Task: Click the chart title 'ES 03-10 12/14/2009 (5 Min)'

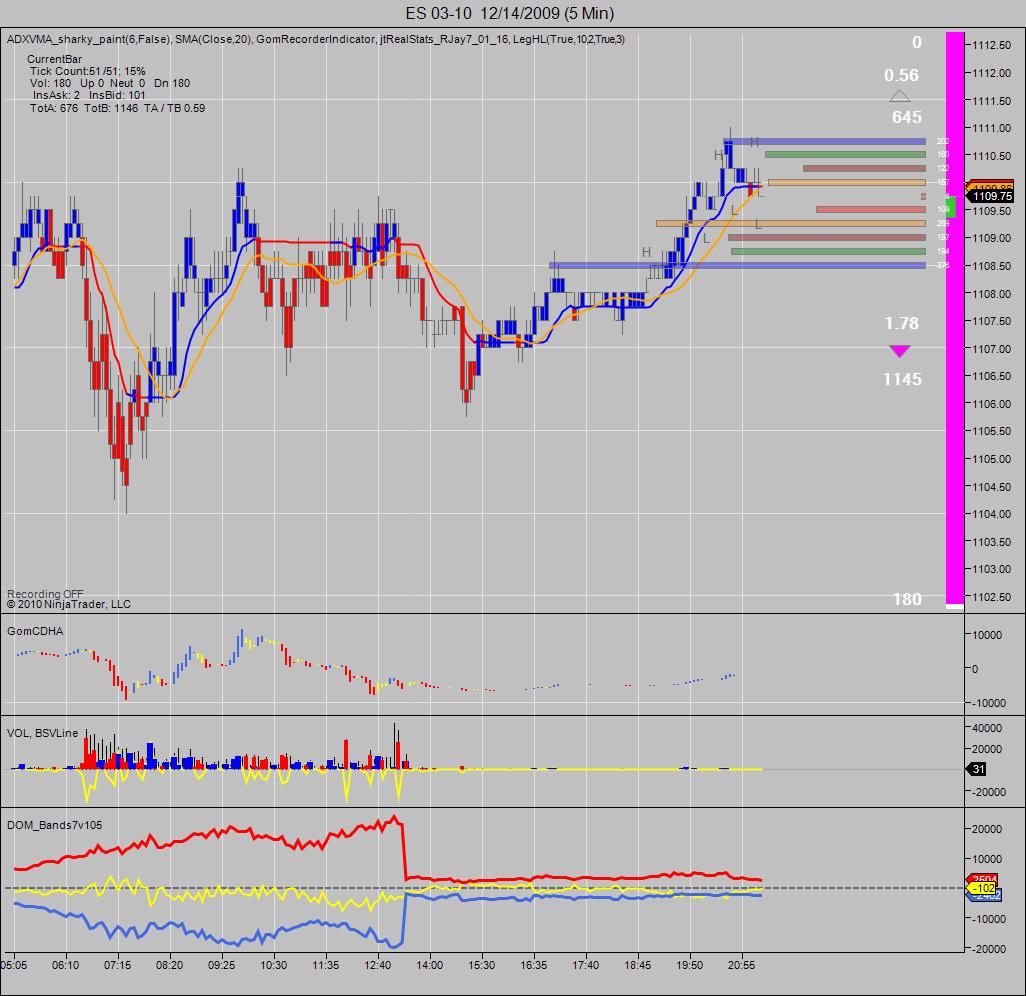Action: (x=510, y=13)
